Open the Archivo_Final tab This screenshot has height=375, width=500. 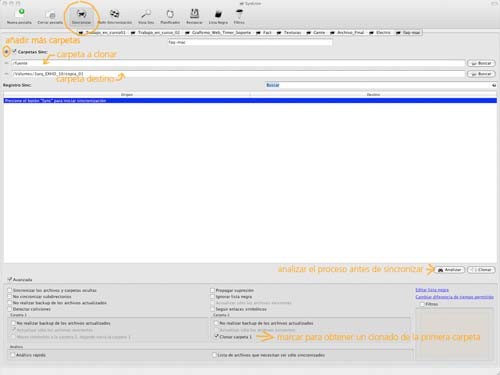(347, 33)
